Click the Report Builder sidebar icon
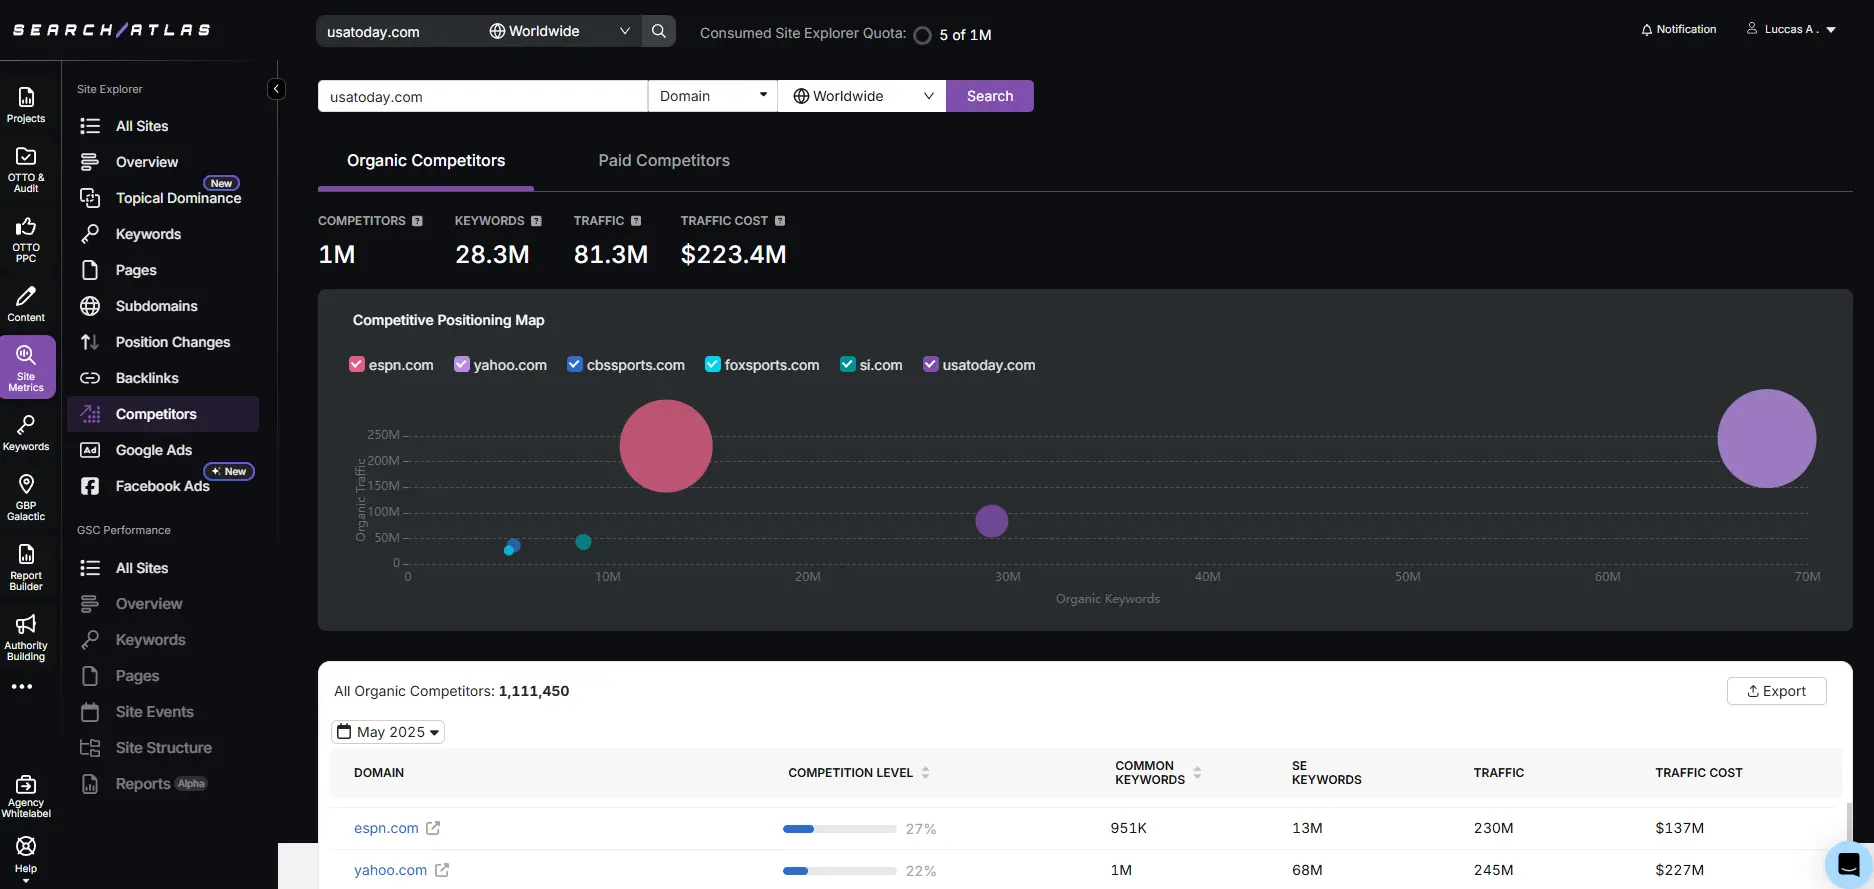The width and height of the screenshot is (1874, 889). tap(26, 565)
